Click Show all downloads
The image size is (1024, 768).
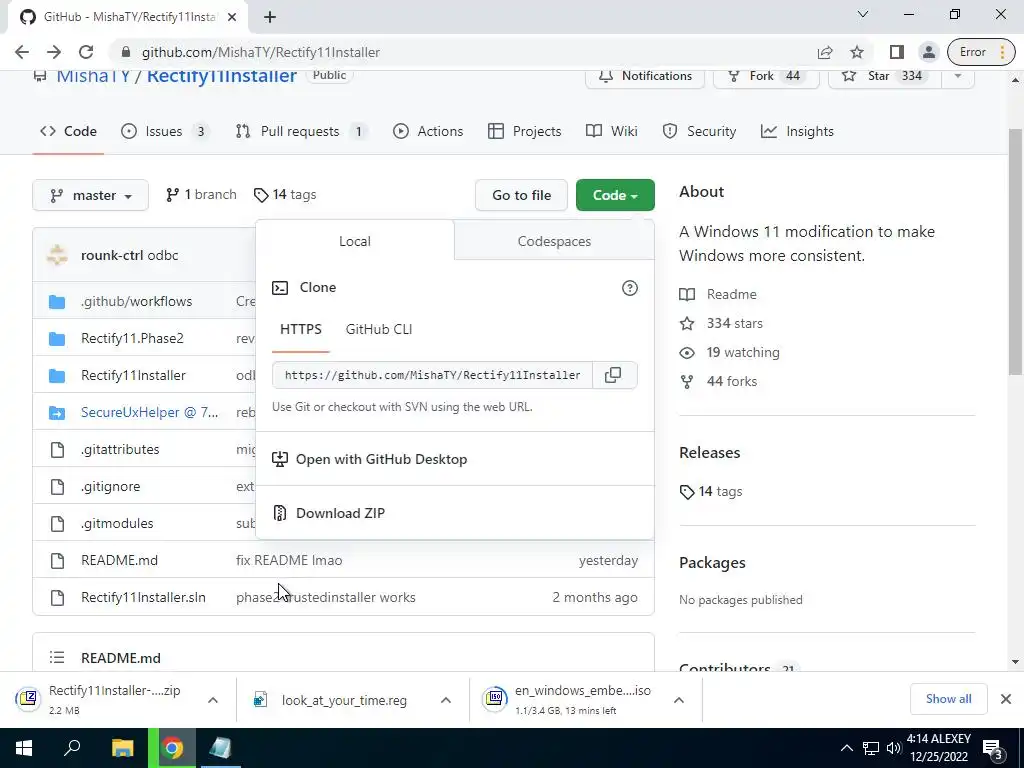tap(948, 699)
